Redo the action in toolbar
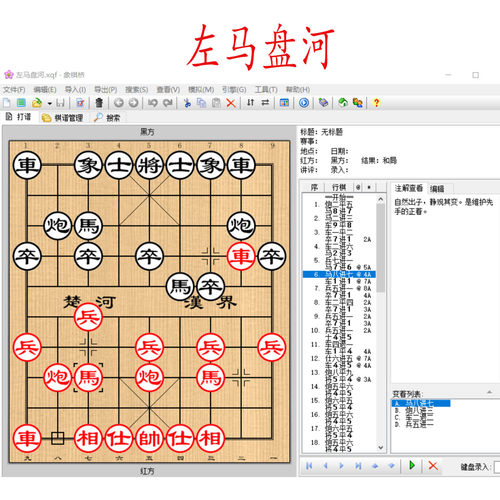The height and width of the screenshot is (500, 500). pos(168,103)
